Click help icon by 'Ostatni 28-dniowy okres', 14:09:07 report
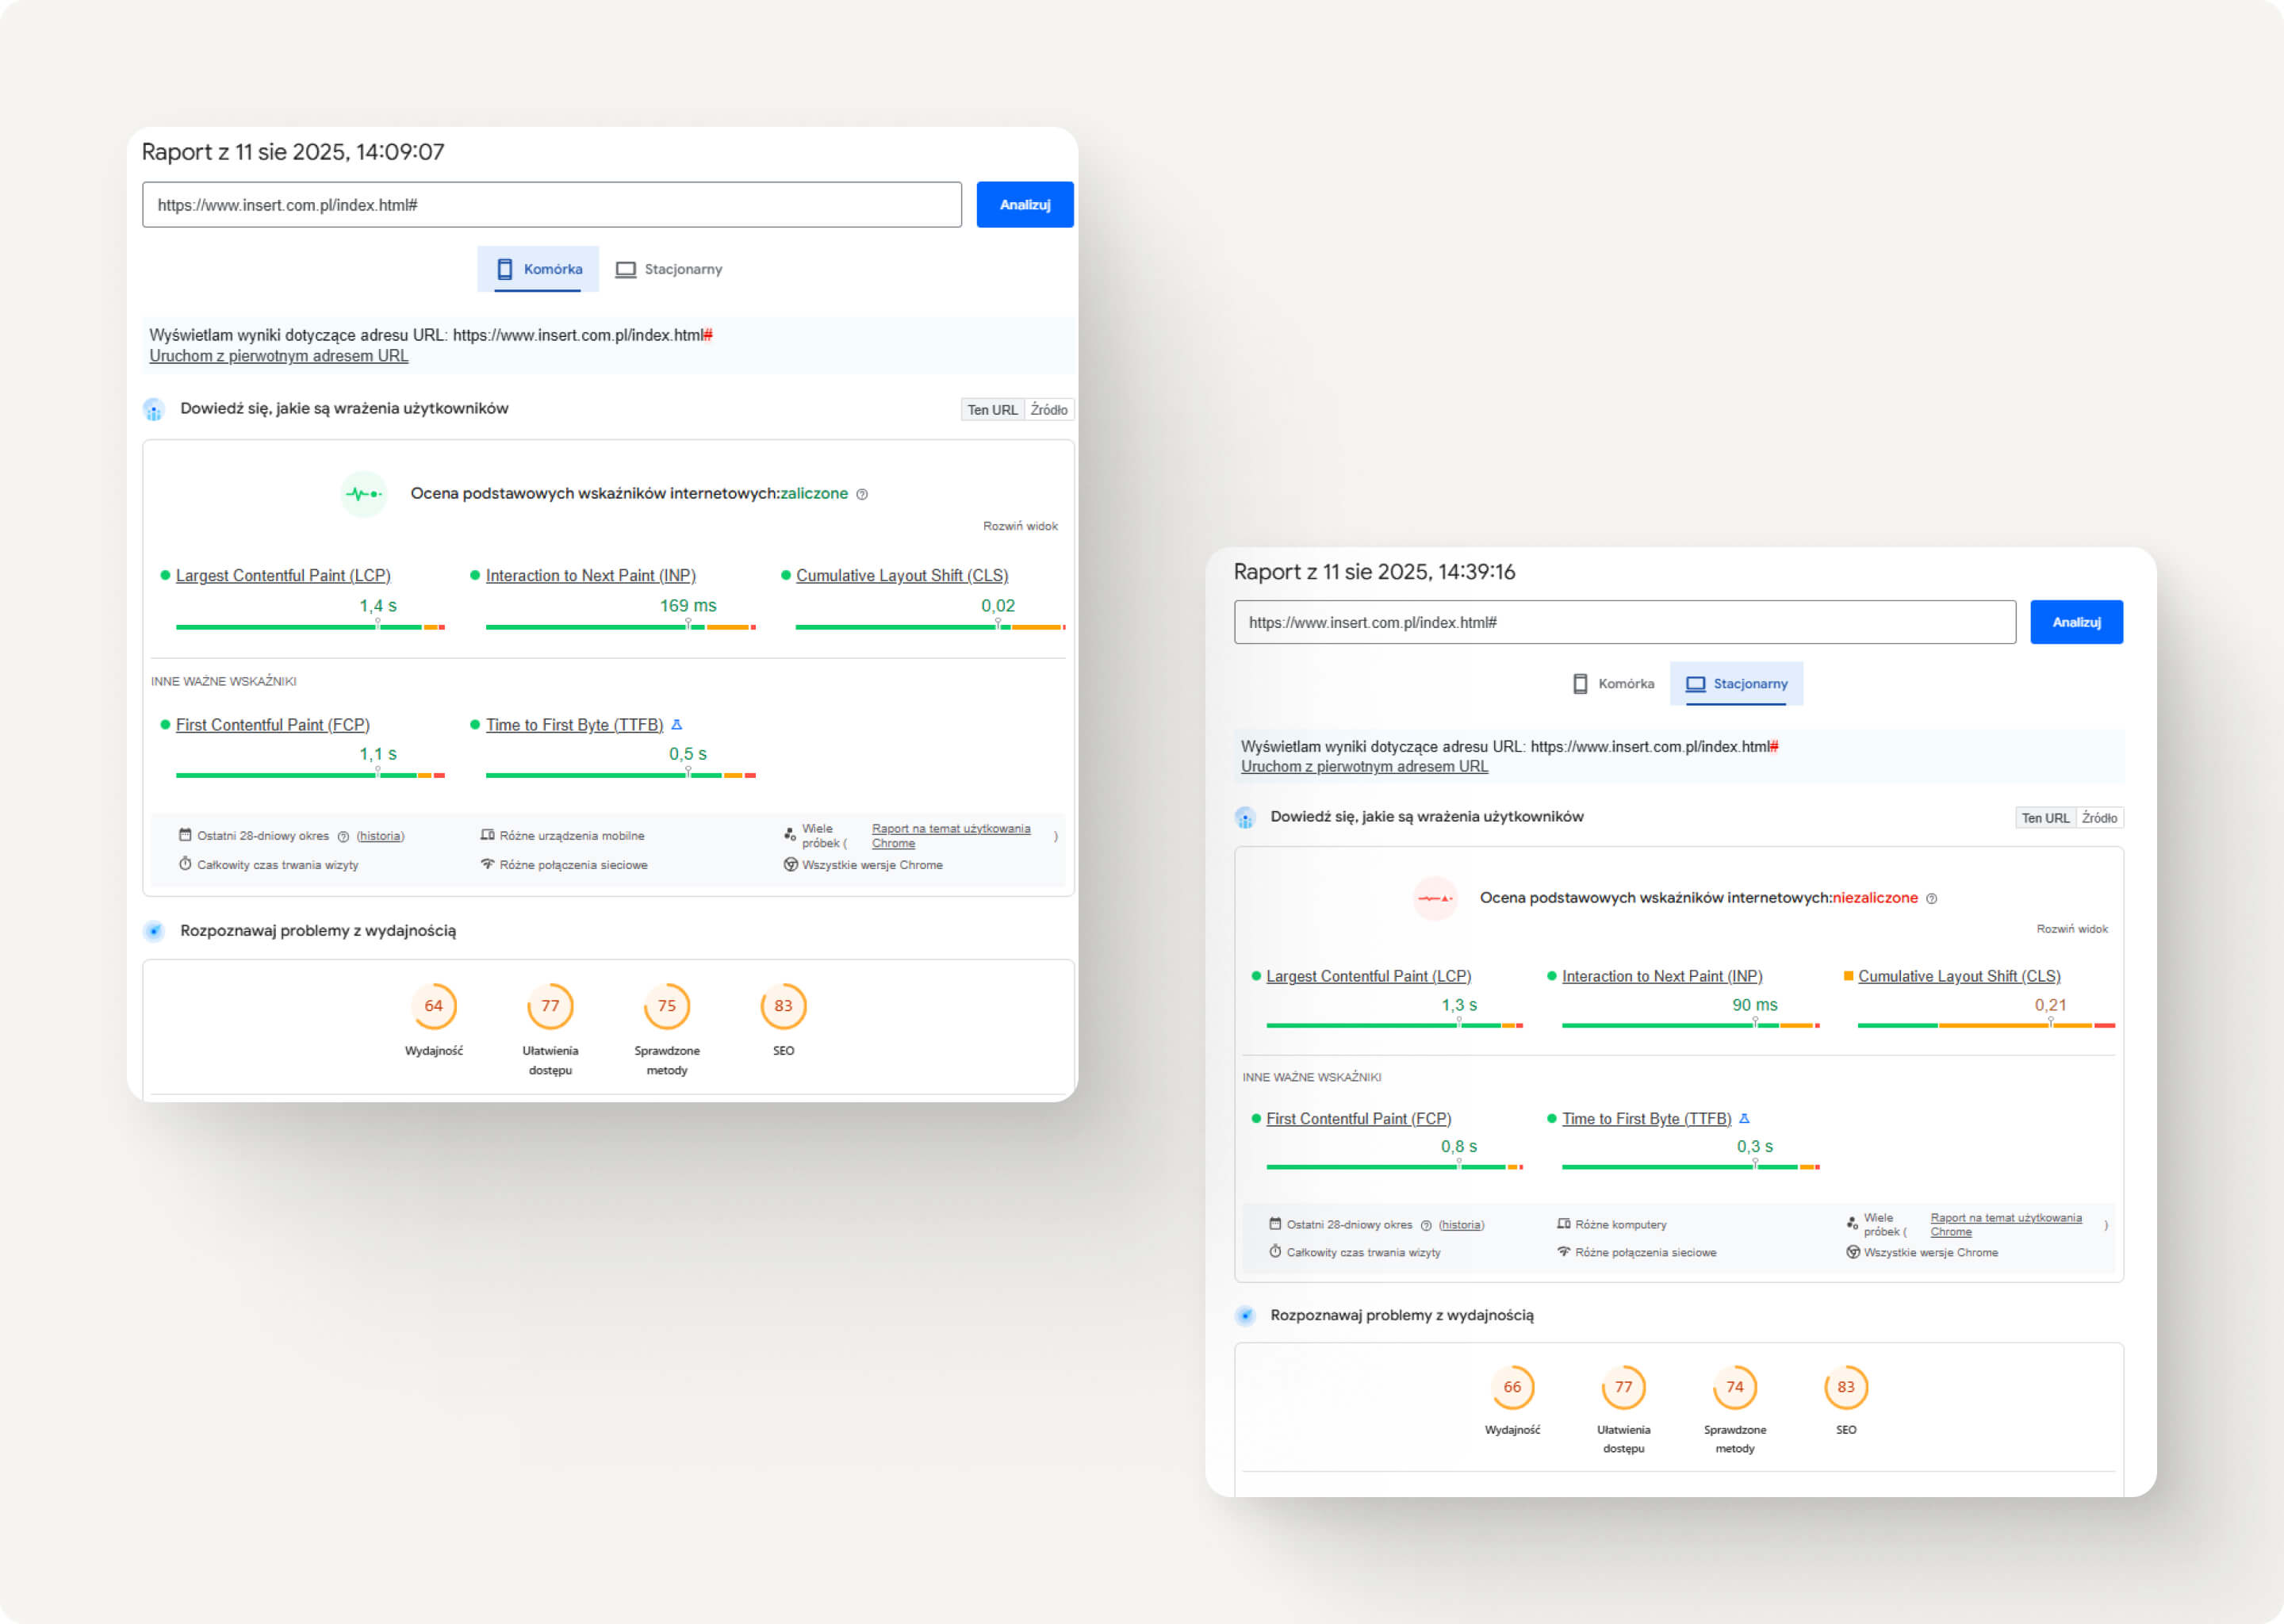 343,836
